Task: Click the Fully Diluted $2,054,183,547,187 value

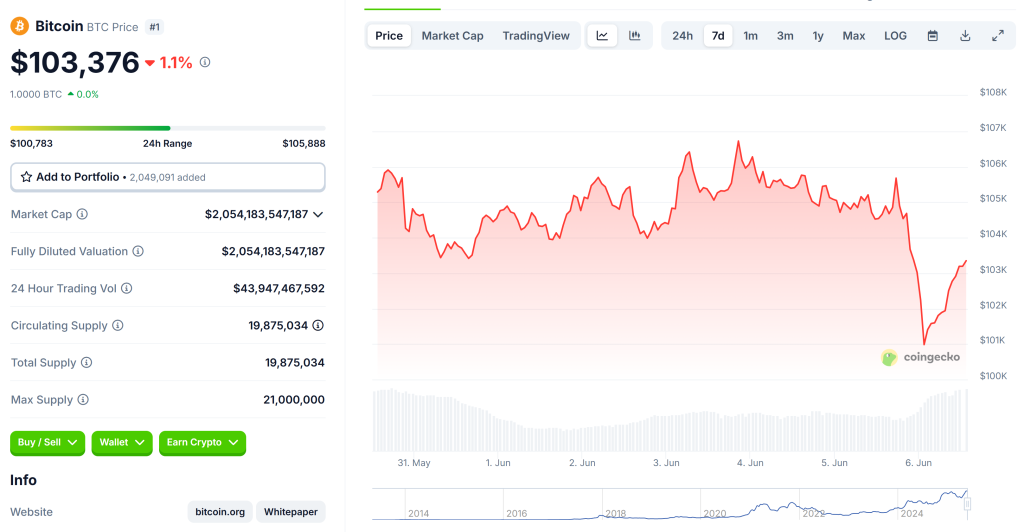Action: [273, 251]
